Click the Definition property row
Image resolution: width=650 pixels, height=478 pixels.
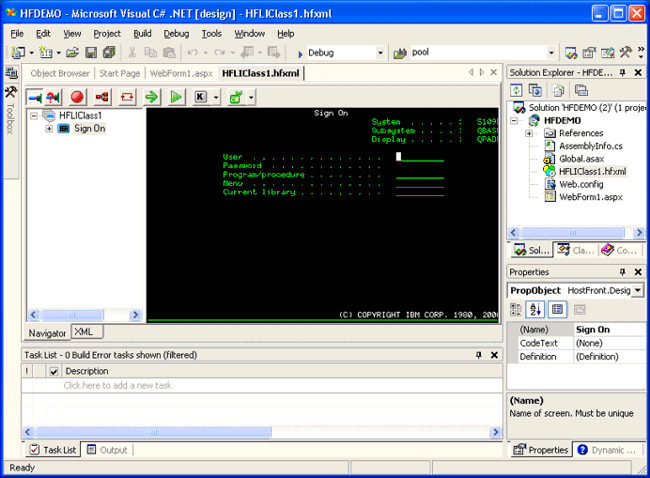(x=577, y=357)
